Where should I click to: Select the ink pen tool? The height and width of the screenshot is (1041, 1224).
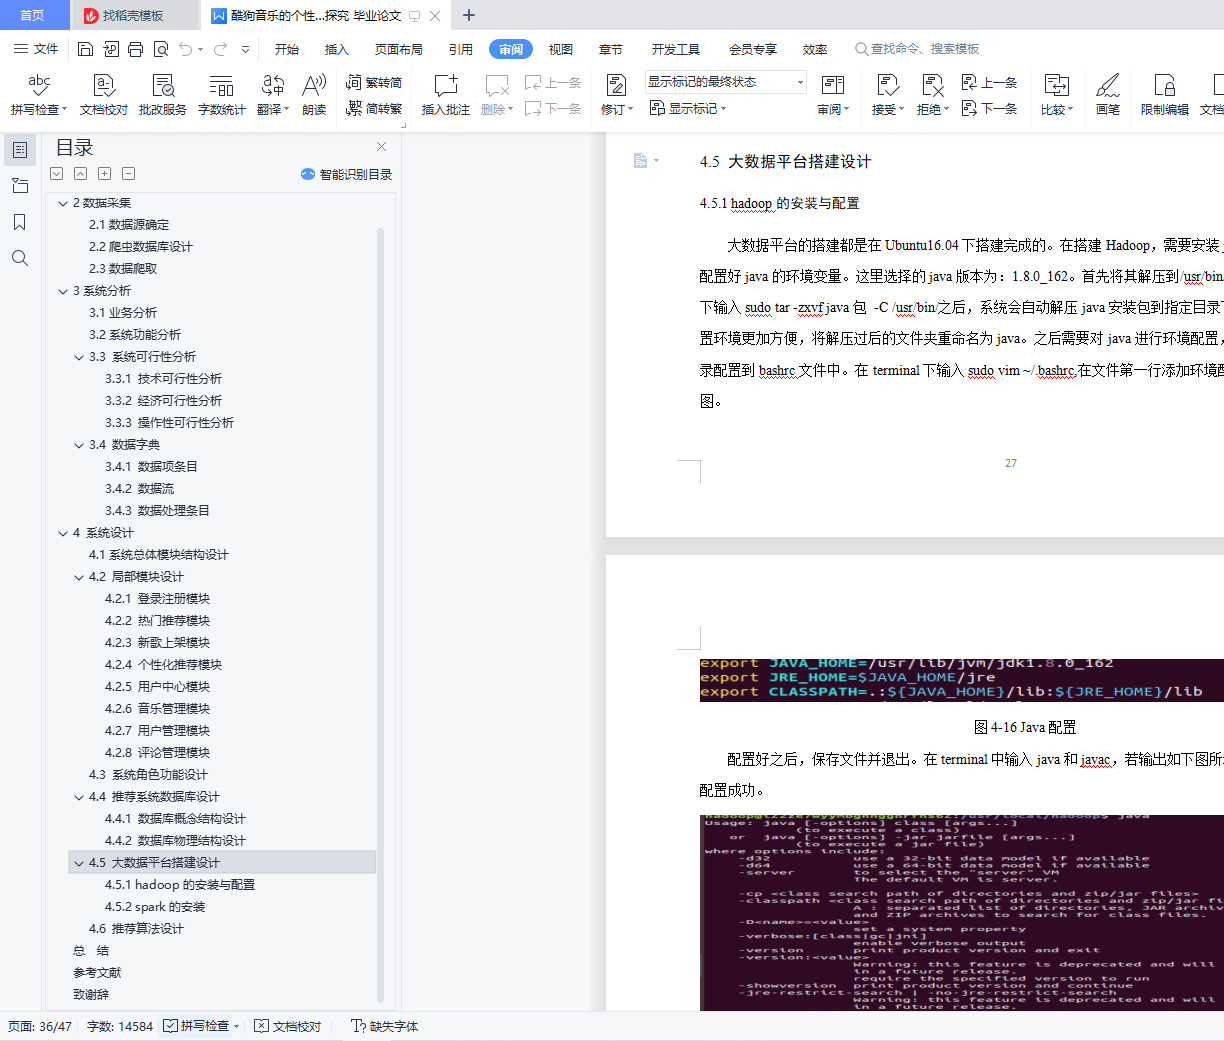pyautogui.click(x=1108, y=95)
